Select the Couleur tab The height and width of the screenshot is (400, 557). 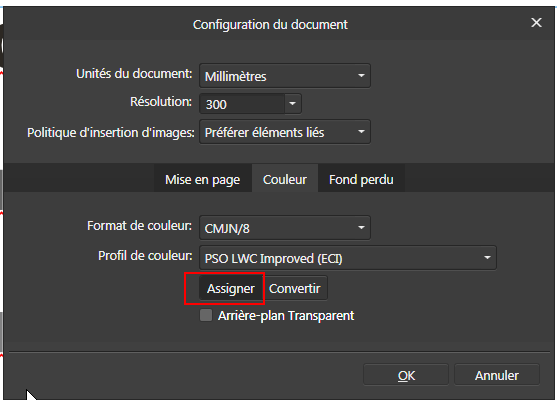(x=285, y=179)
